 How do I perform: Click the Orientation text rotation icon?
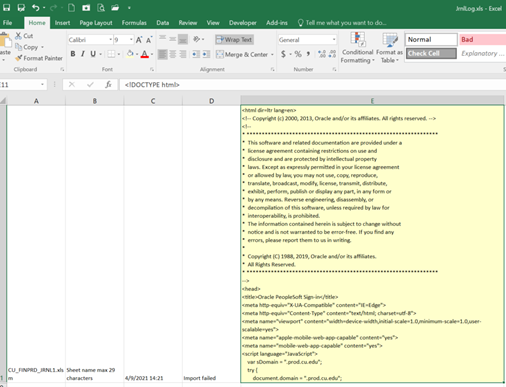(197, 39)
